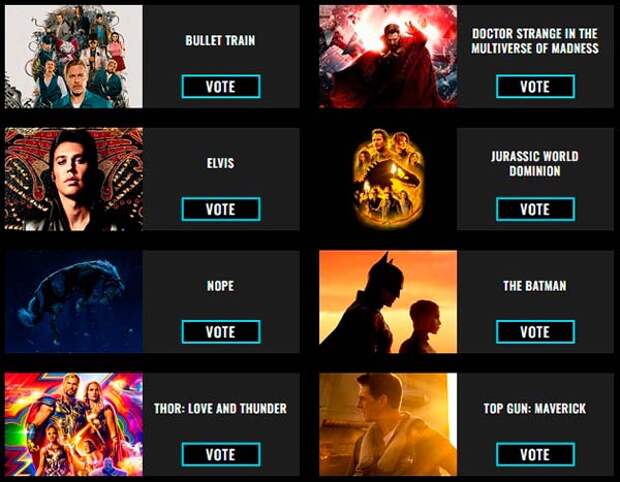Open the Thor: Love and Thunder poster
This screenshot has width=620, height=482.
pos(74,424)
